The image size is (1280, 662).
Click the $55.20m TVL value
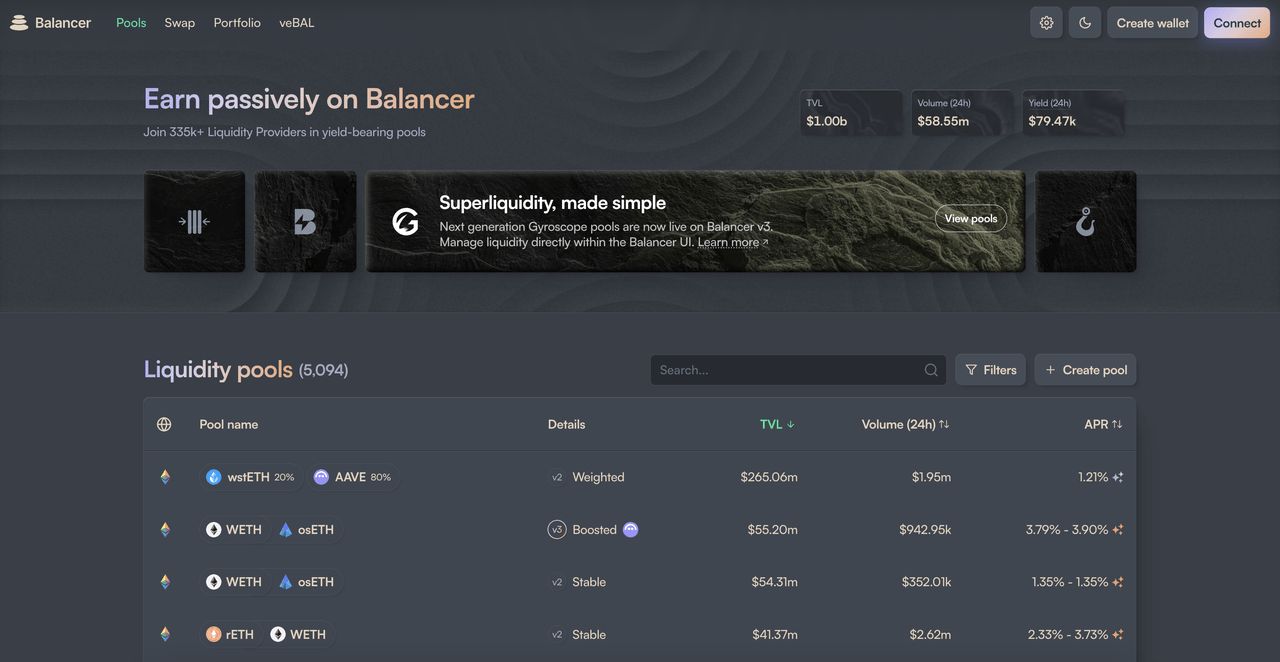(773, 530)
